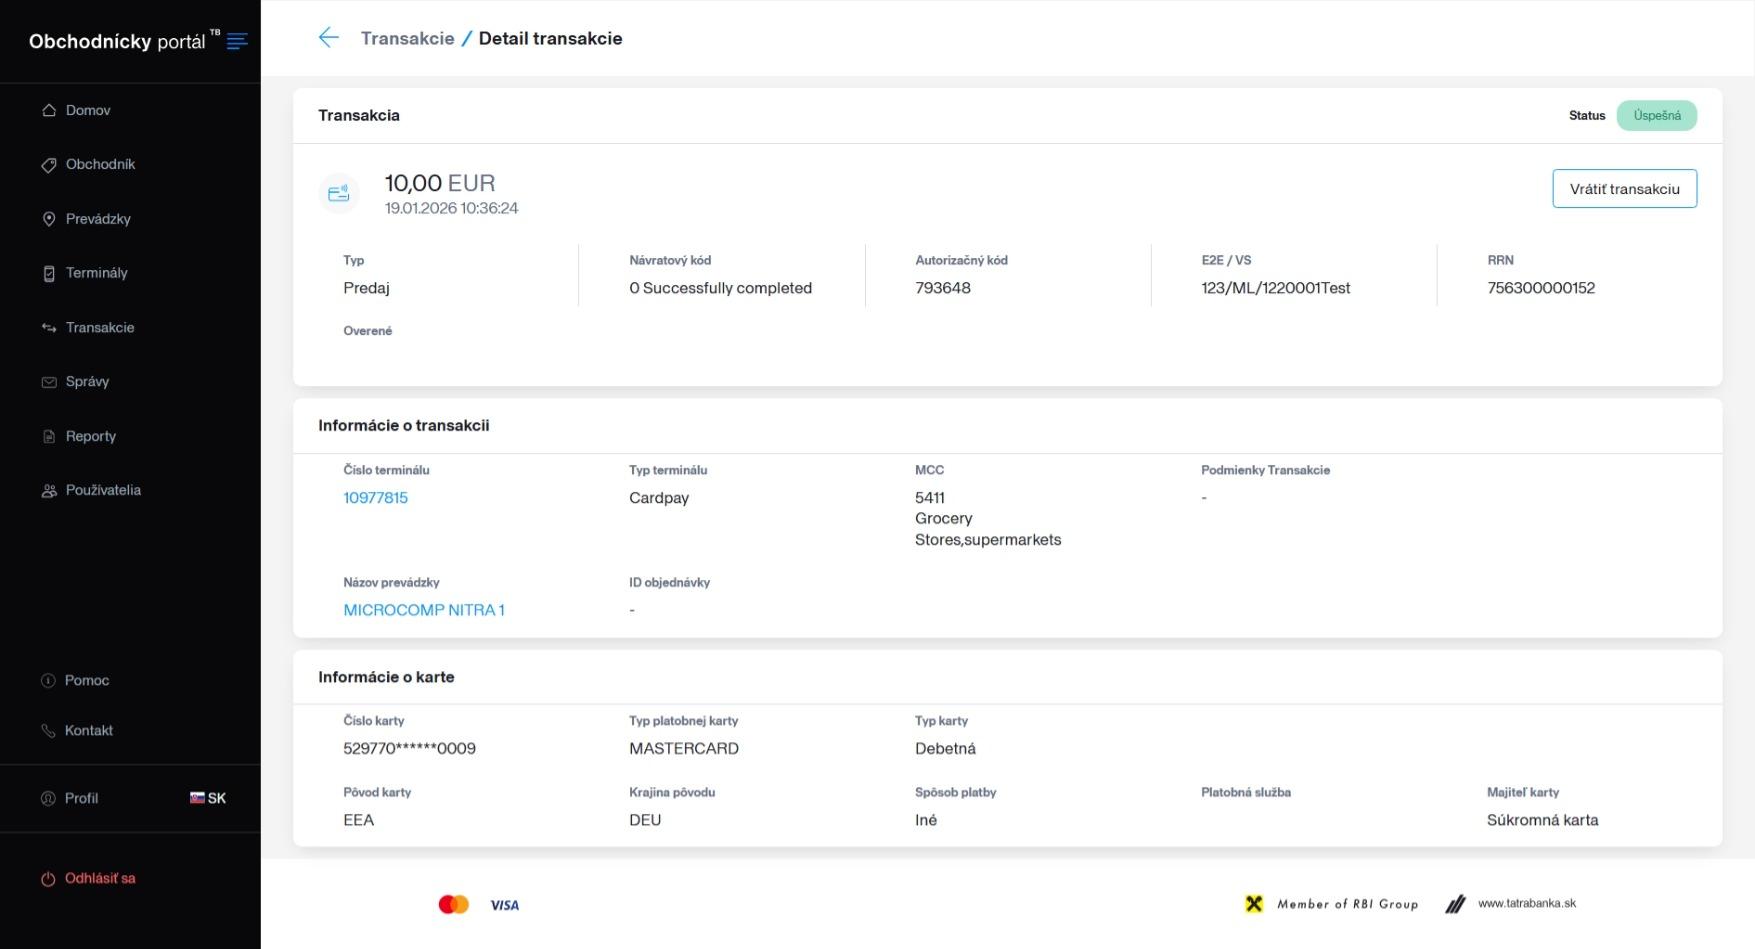Click the Úspešná status badge
The height and width of the screenshot is (949, 1755).
(x=1656, y=115)
